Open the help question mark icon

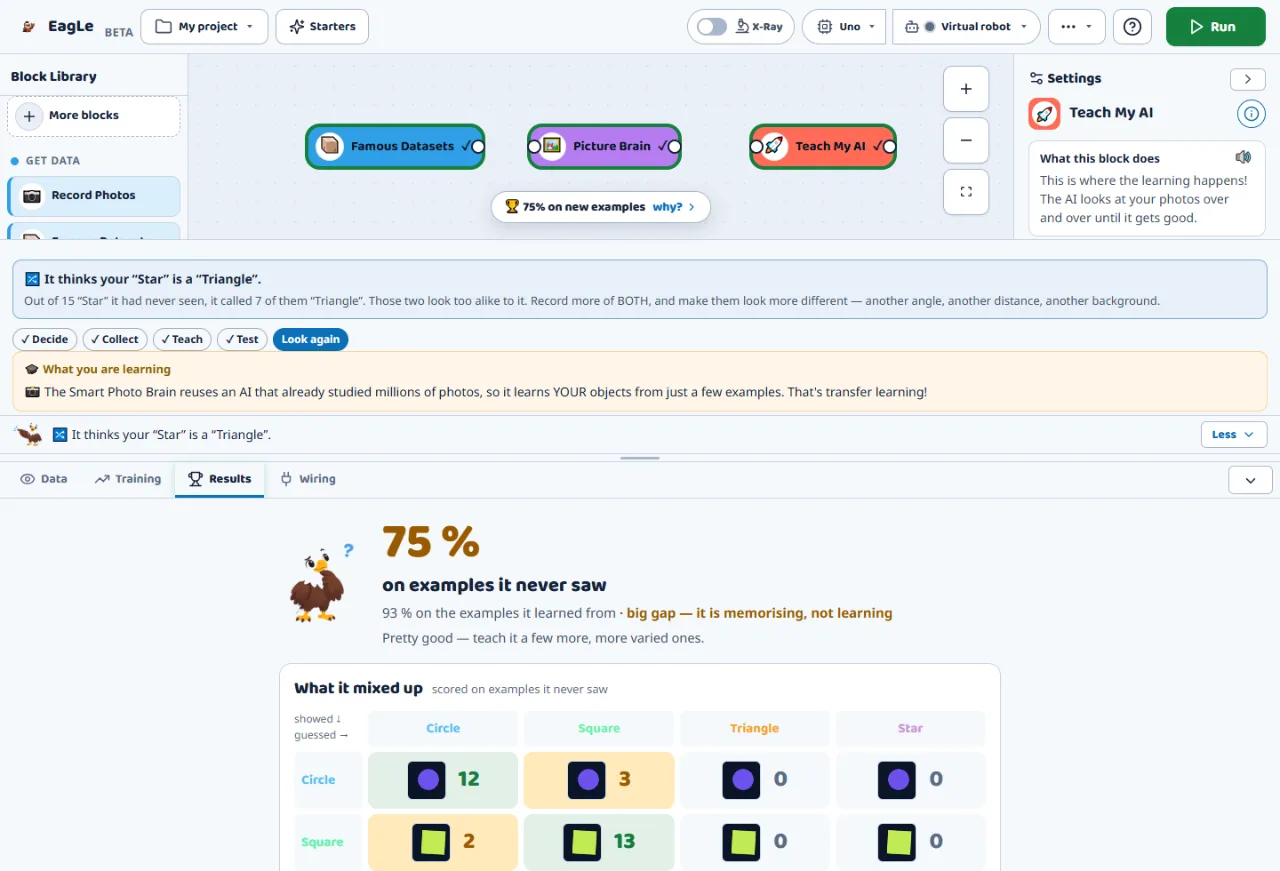coord(1132,27)
